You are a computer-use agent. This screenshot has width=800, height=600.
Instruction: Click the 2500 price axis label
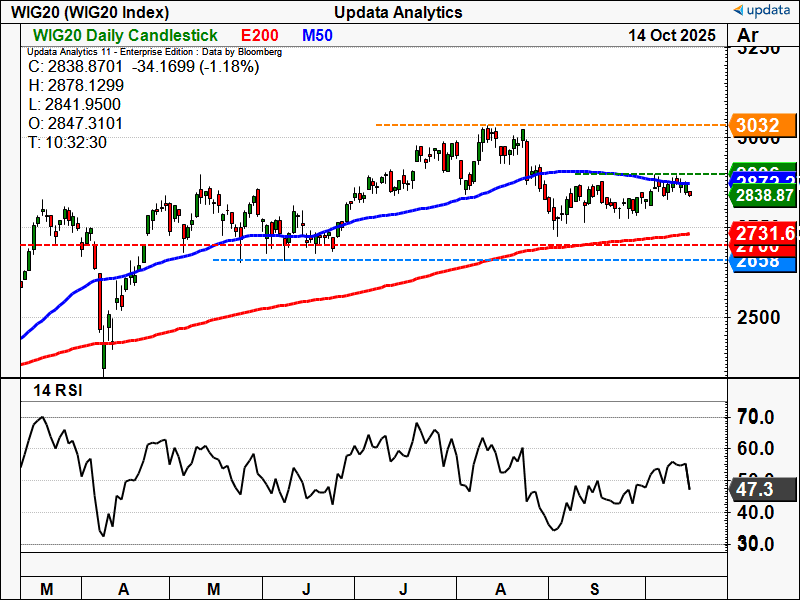(757, 317)
